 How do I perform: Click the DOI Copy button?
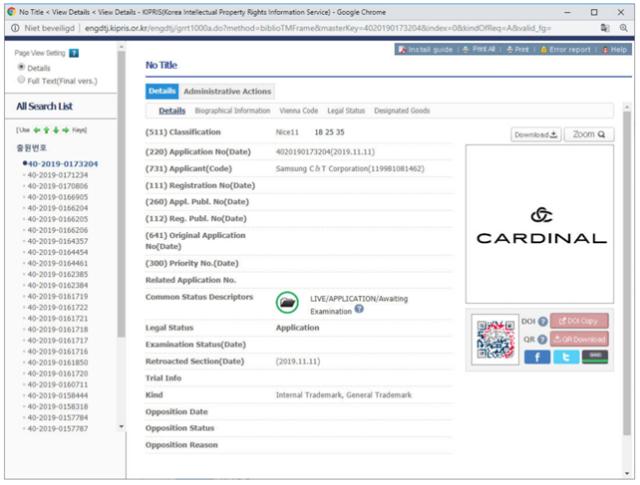pos(579,321)
